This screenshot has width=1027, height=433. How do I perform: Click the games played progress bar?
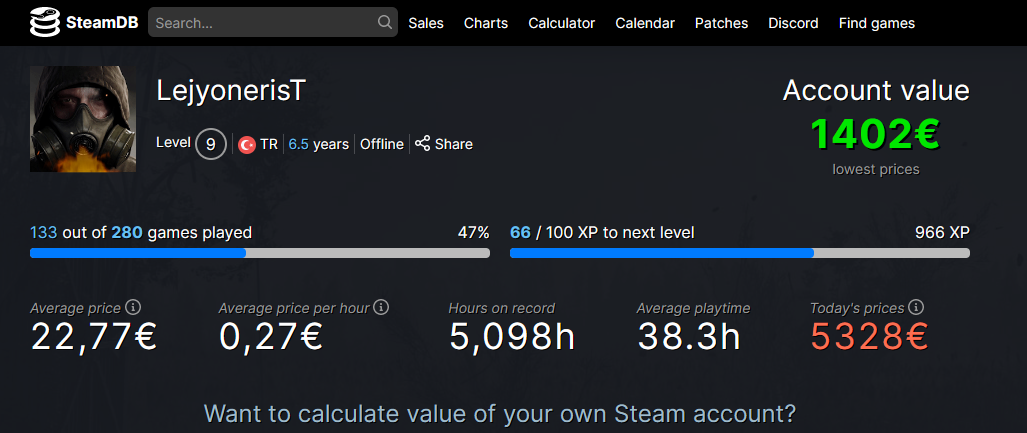coord(260,253)
